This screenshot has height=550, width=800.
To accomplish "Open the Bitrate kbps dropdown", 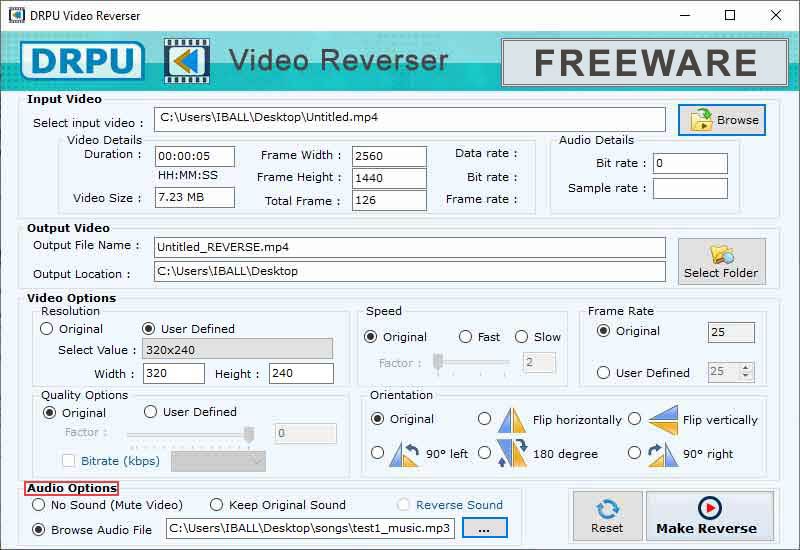I will [218, 461].
